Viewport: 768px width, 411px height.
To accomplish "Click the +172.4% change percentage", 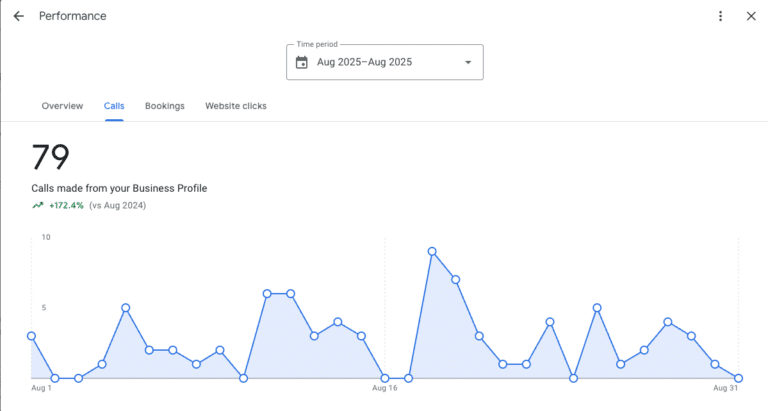I will pos(66,205).
